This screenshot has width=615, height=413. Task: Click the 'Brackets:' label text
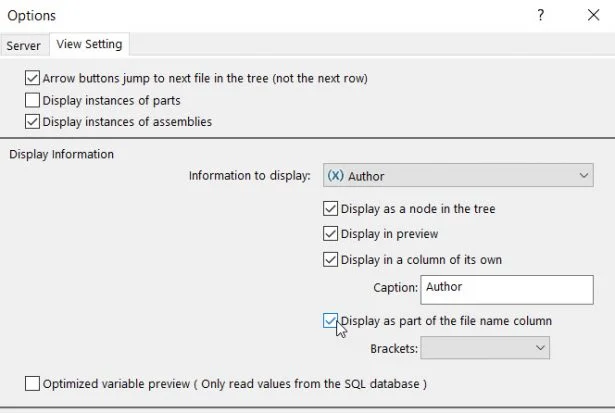[393, 349]
